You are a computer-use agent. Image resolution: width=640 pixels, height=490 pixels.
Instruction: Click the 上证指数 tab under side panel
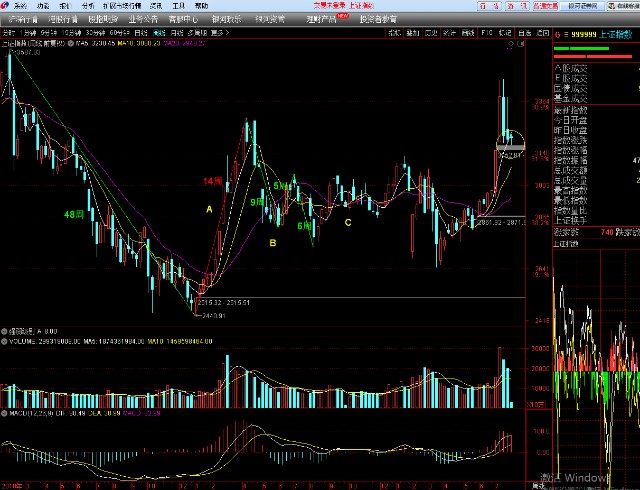tap(566, 244)
